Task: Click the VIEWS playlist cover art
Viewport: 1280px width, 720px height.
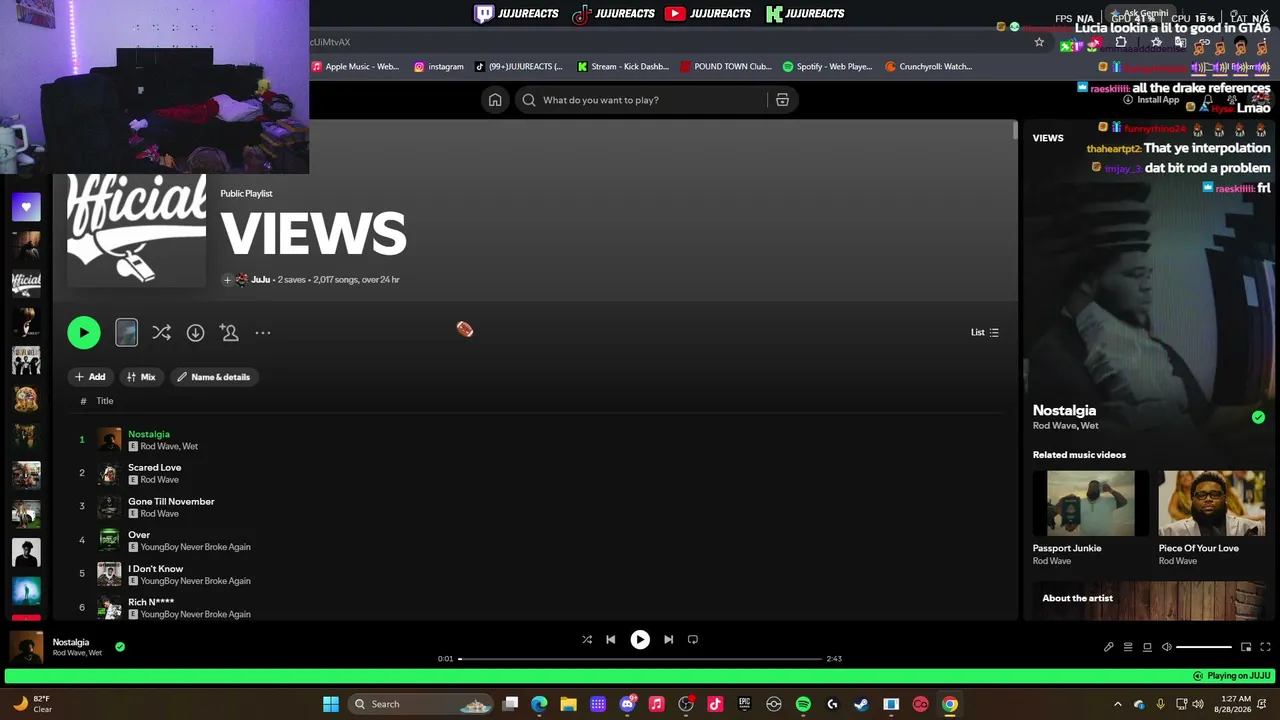Action: coord(137,231)
